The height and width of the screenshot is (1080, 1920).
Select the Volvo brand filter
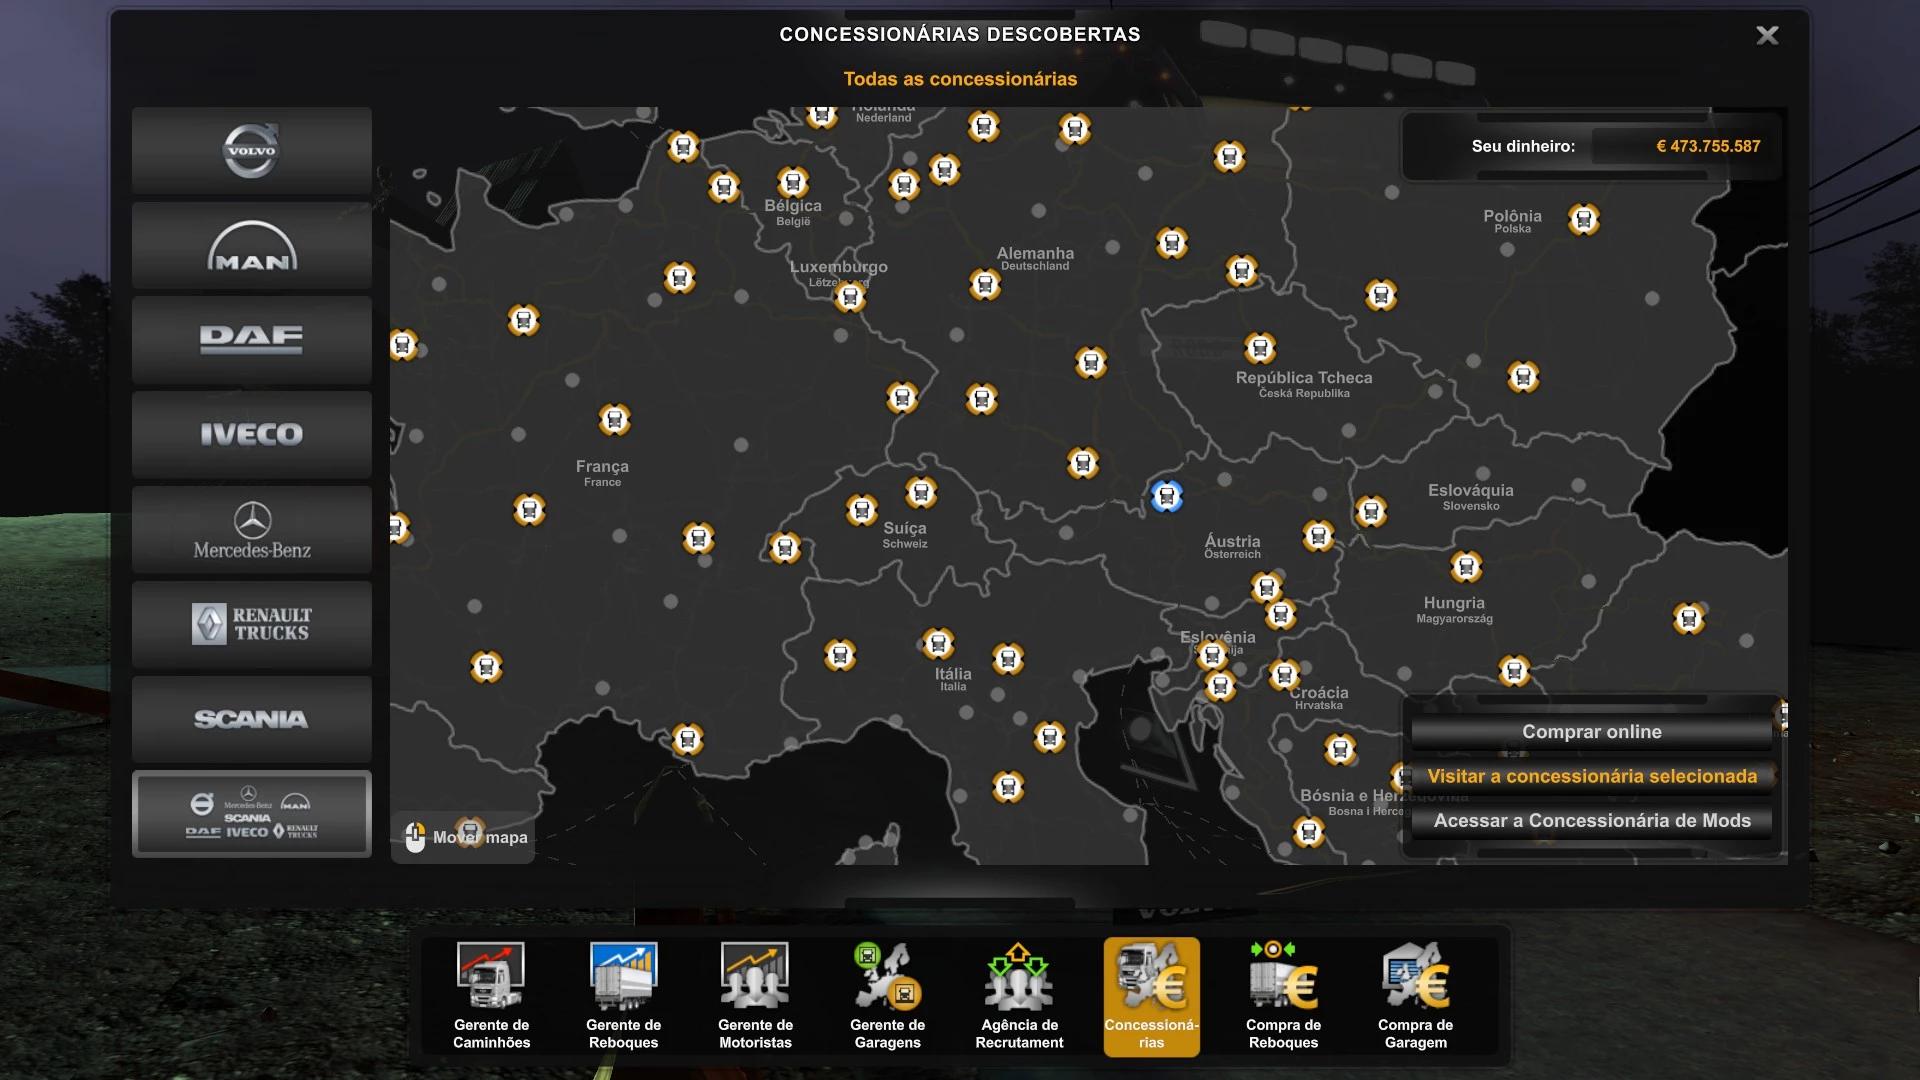[251, 151]
